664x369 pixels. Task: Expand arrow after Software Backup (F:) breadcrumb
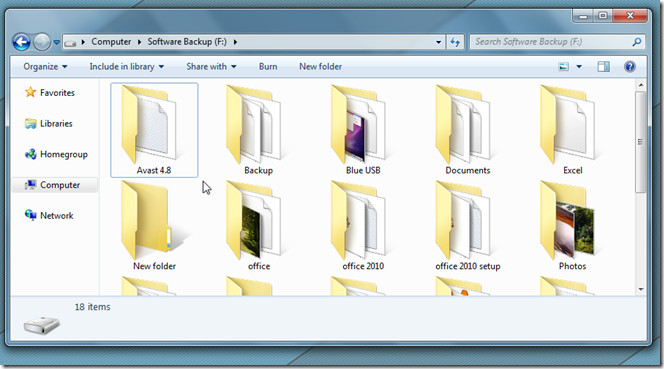tap(235, 42)
